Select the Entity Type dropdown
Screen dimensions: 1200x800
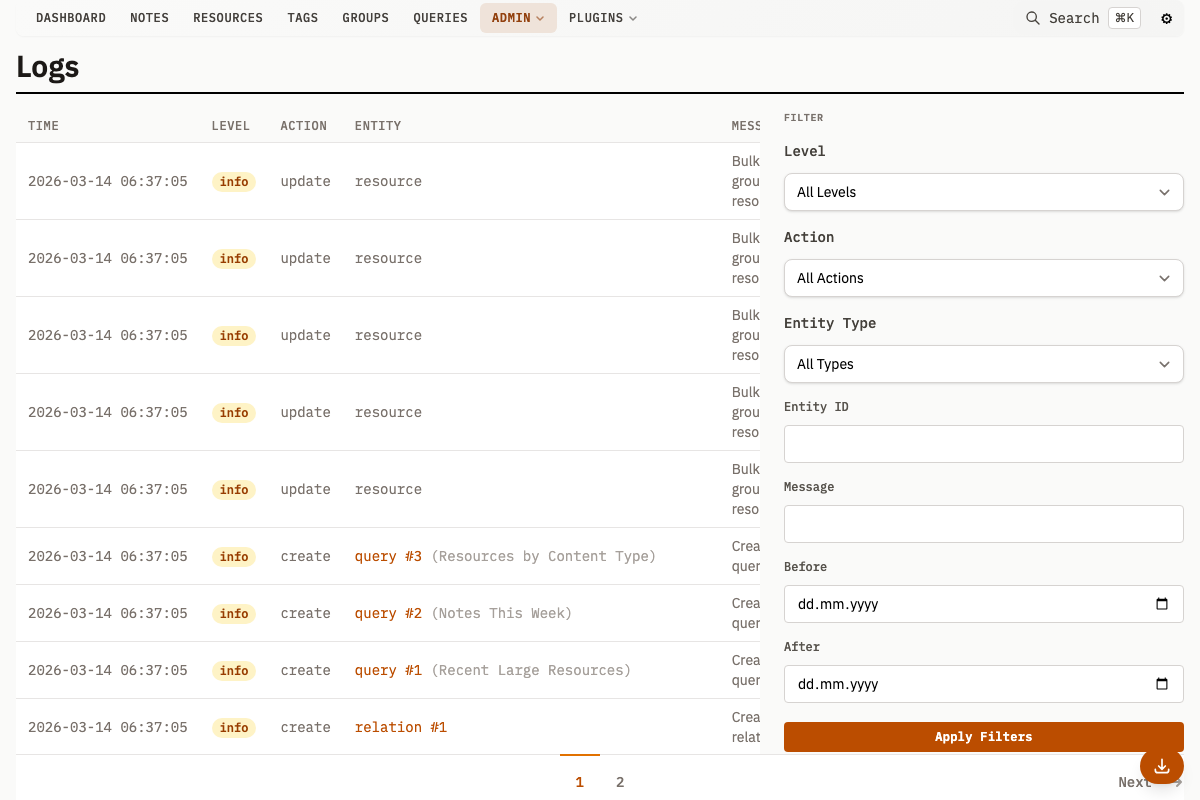(x=983, y=364)
